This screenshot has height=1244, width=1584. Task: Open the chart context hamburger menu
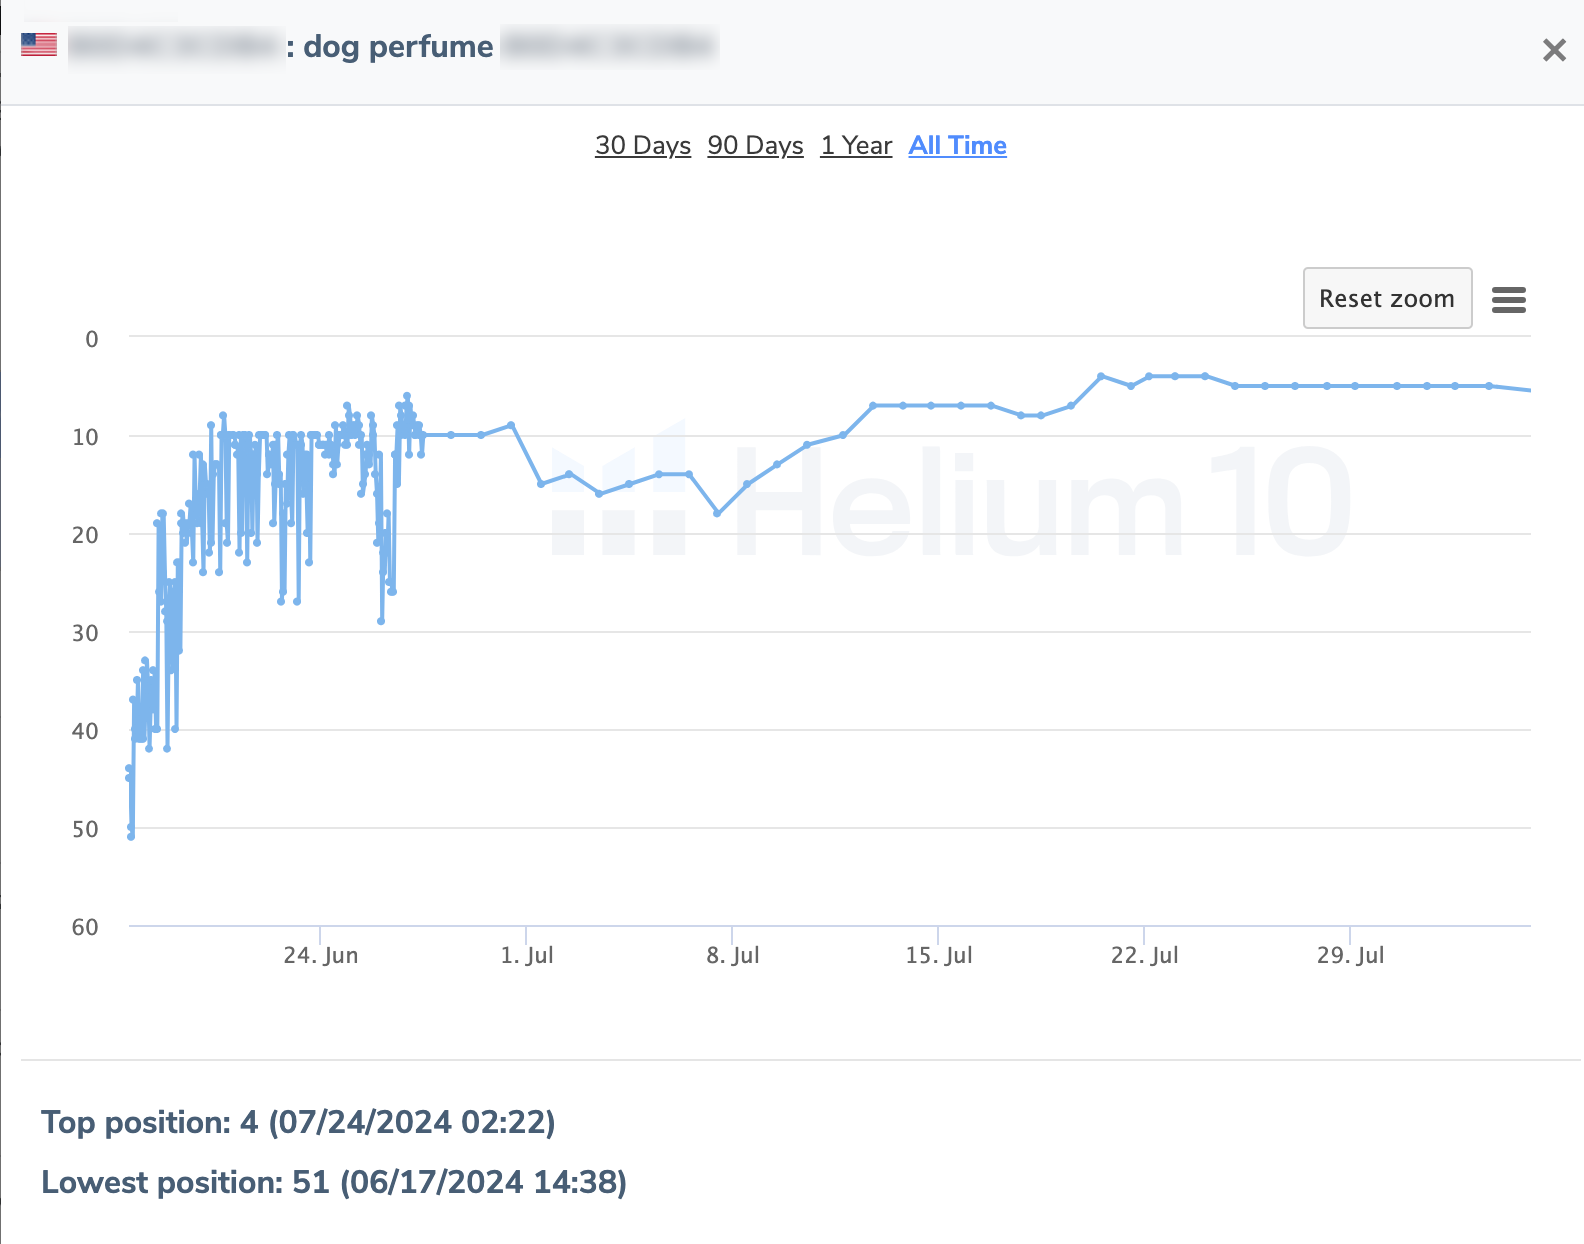pyautogui.click(x=1508, y=299)
